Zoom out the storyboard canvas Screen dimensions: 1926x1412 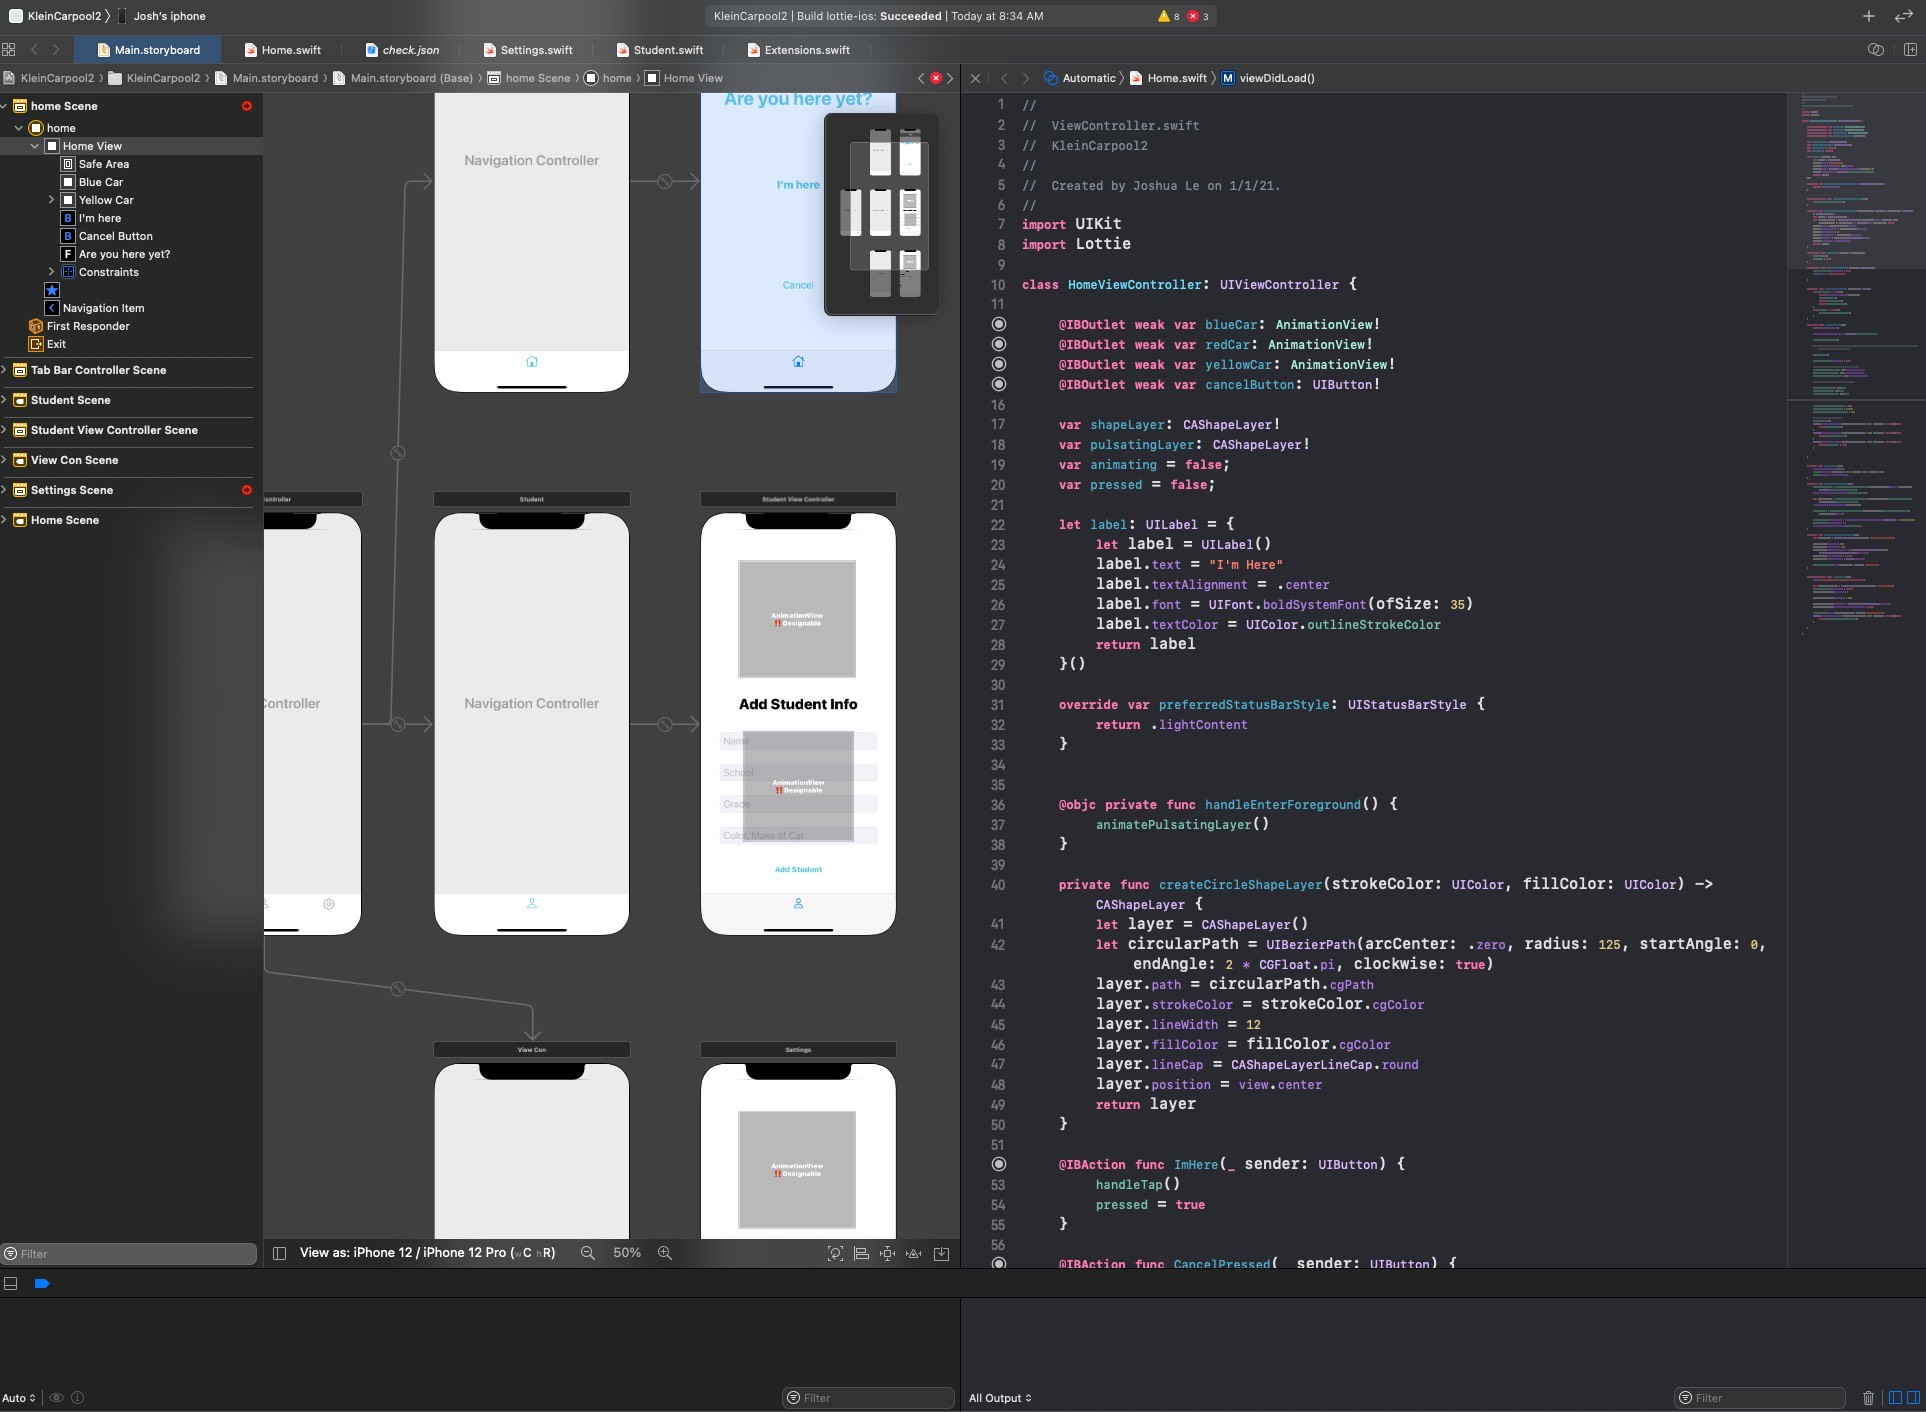(x=587, y=1253)
